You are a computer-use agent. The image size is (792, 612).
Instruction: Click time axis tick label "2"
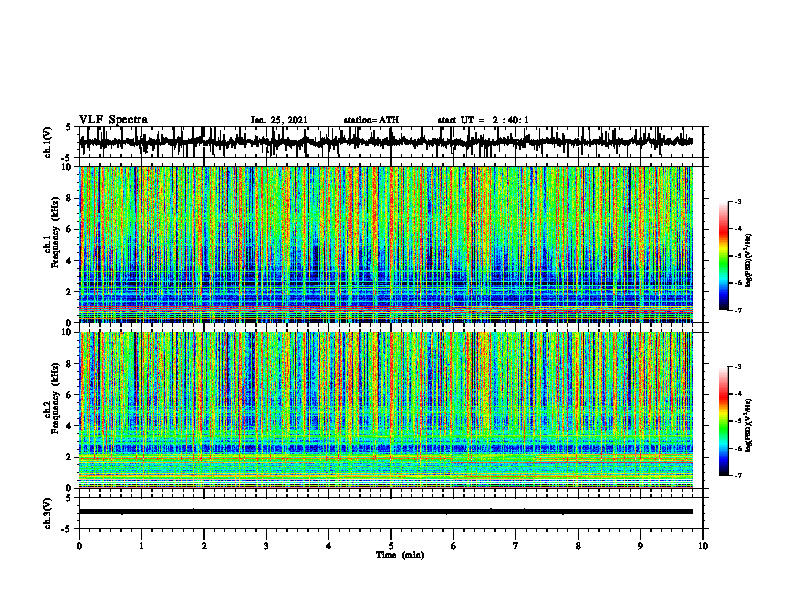204,546
